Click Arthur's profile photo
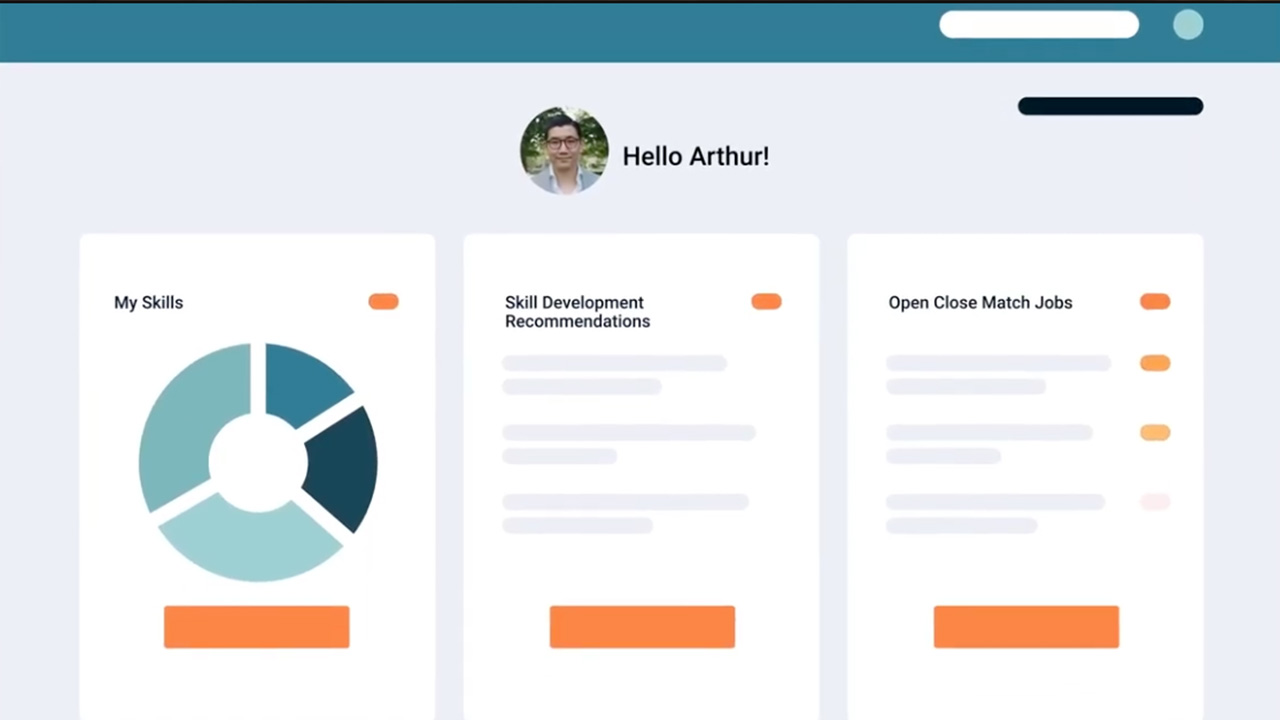 pos(564,150)
